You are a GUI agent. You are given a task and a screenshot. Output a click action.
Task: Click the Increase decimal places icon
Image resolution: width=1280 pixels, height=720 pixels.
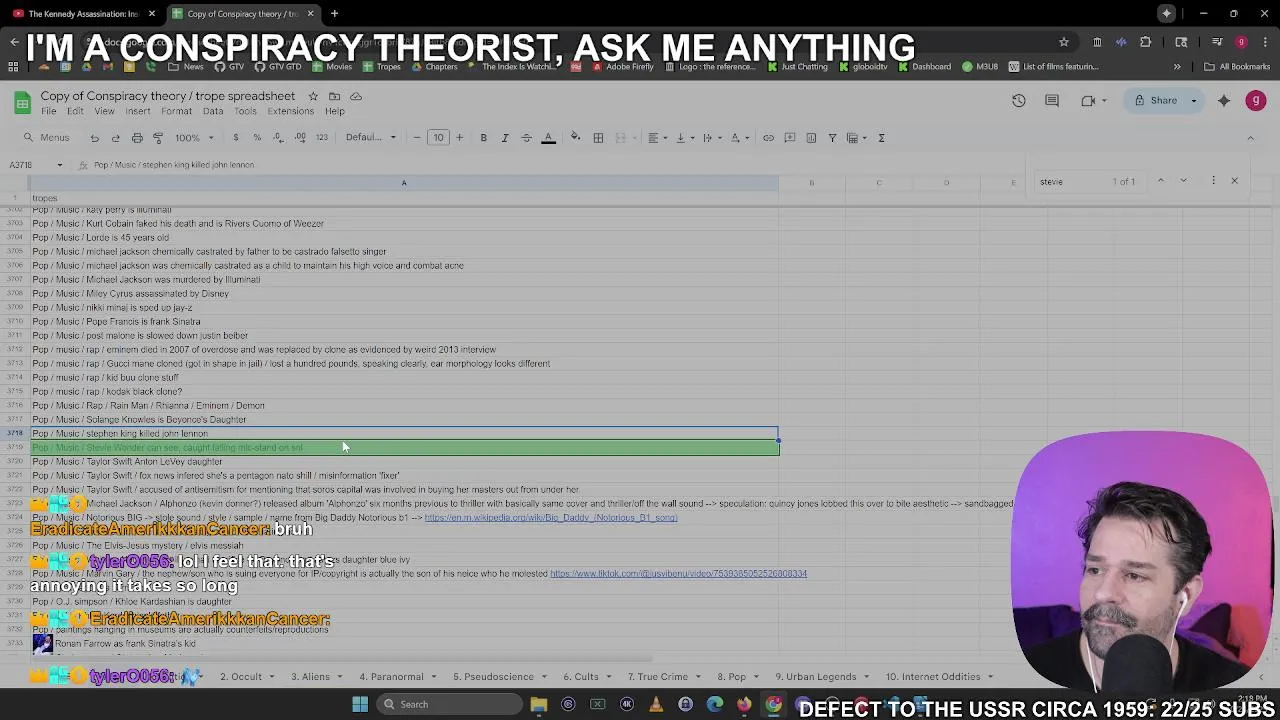click(x=300, y=138)
